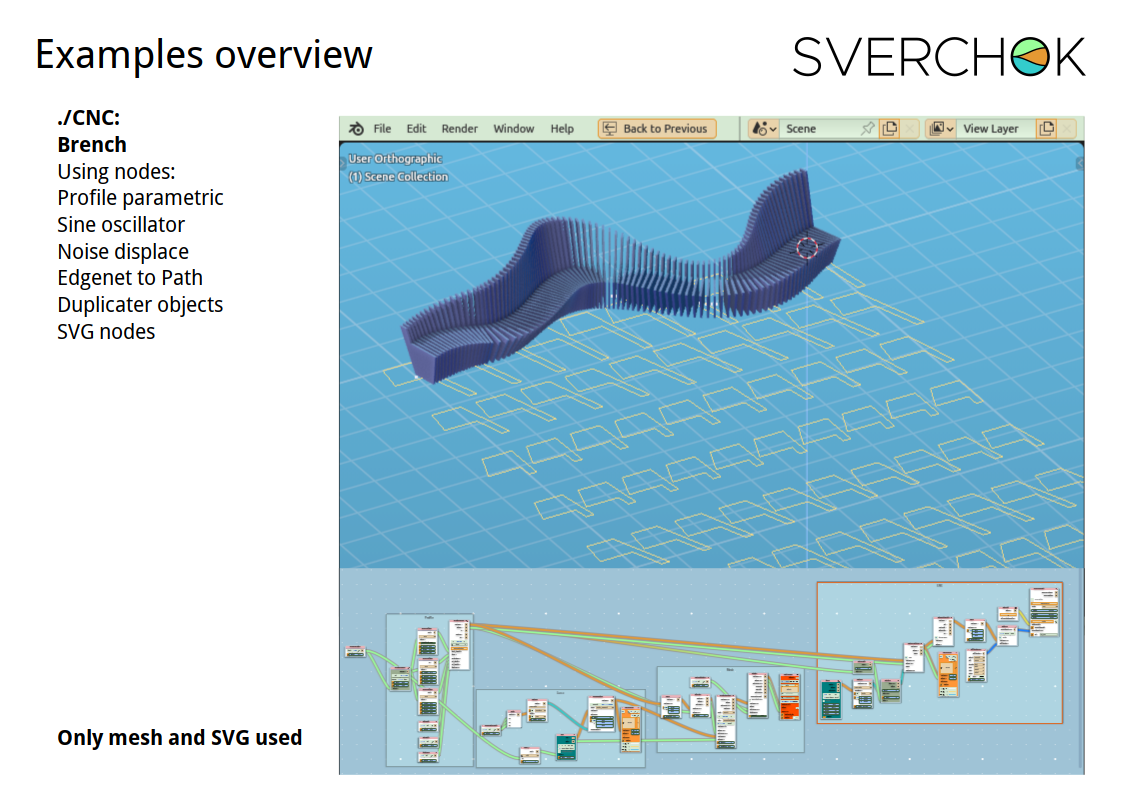Image resolution: width=1123 pixels, height=794 pixels.
Task: Open the Render menu
Action: point(460,129)
